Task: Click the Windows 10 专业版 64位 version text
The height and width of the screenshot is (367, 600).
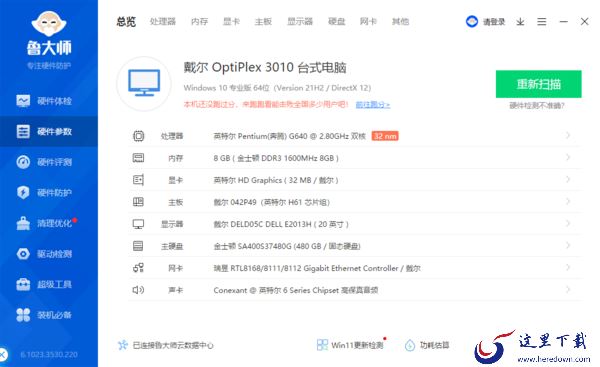Action: [x=277, y=88]
